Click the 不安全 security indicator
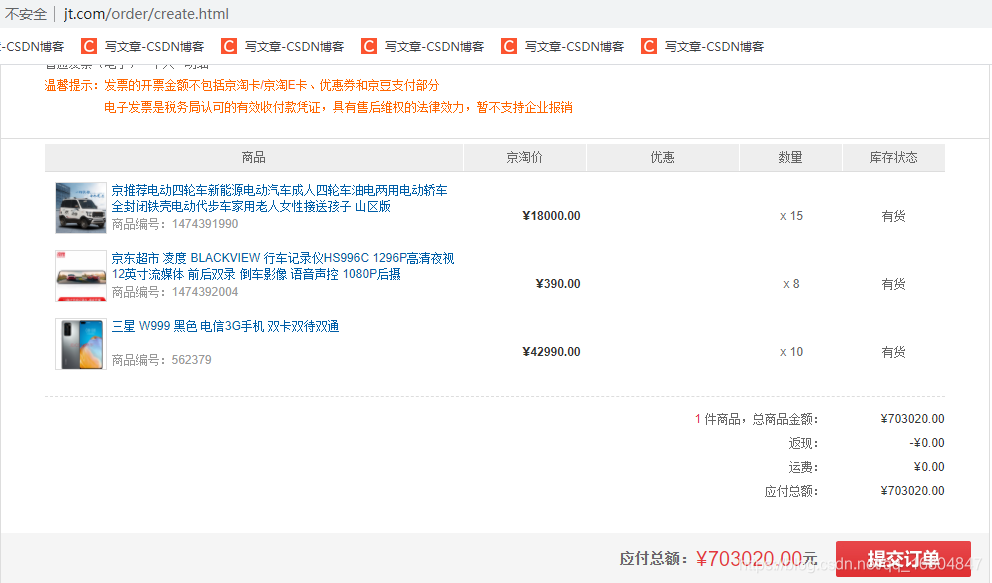 (x=25, y=14)
